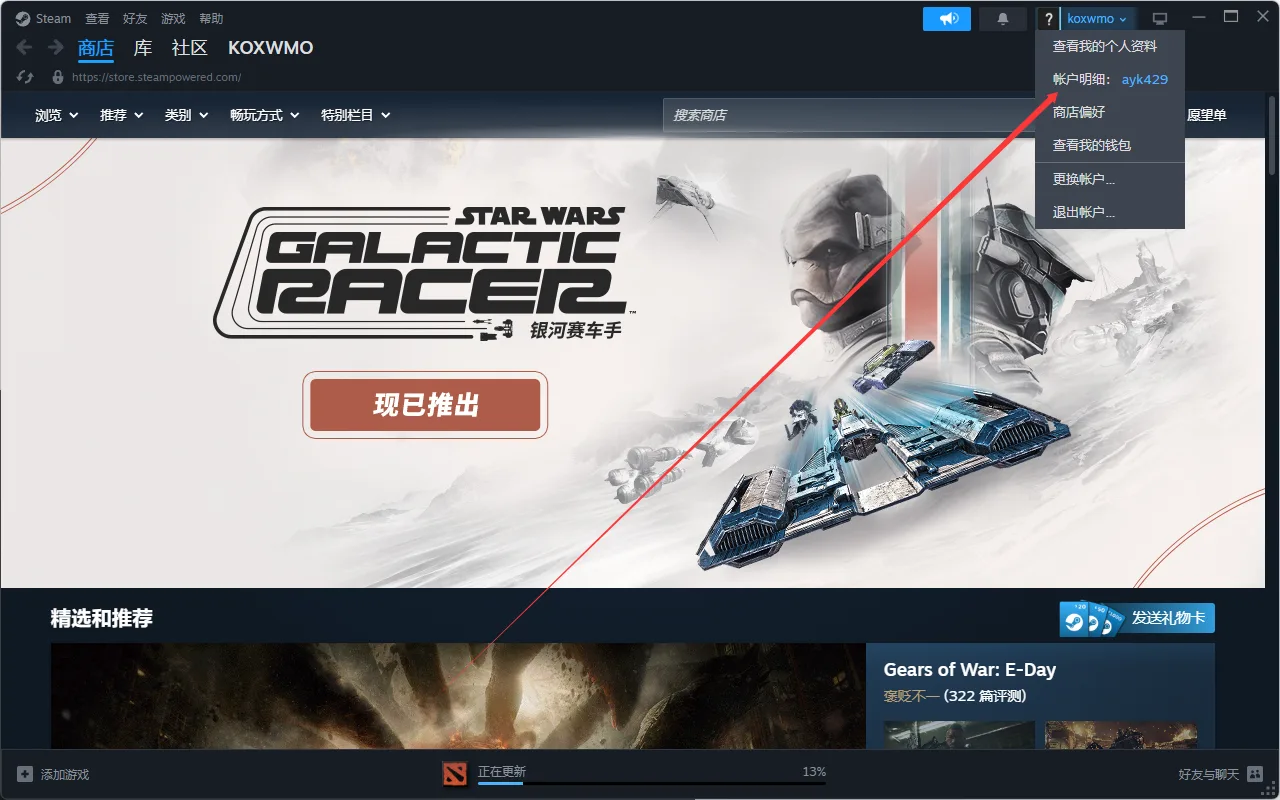Click the store.steampowered.com URL text
Screen dimensions: 1280x800
(x=157, y=77)
